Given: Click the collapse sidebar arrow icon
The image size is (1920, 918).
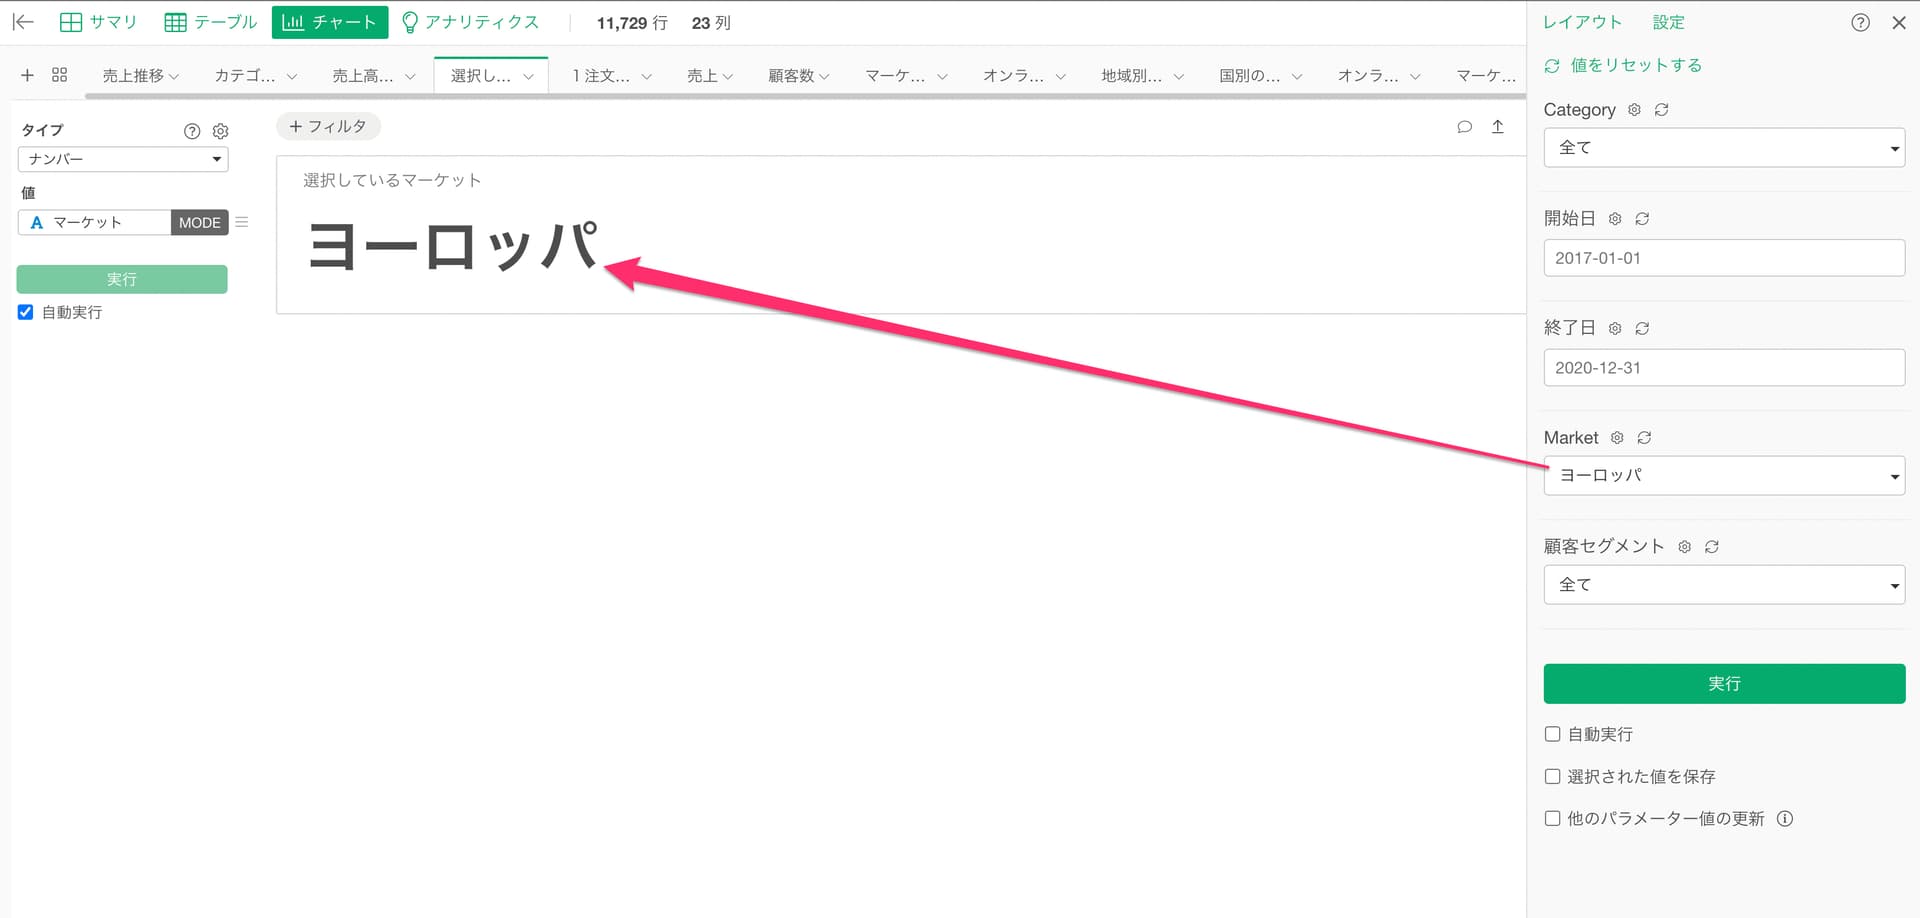Looking at the screenshot, I should (x=23, y=22).
